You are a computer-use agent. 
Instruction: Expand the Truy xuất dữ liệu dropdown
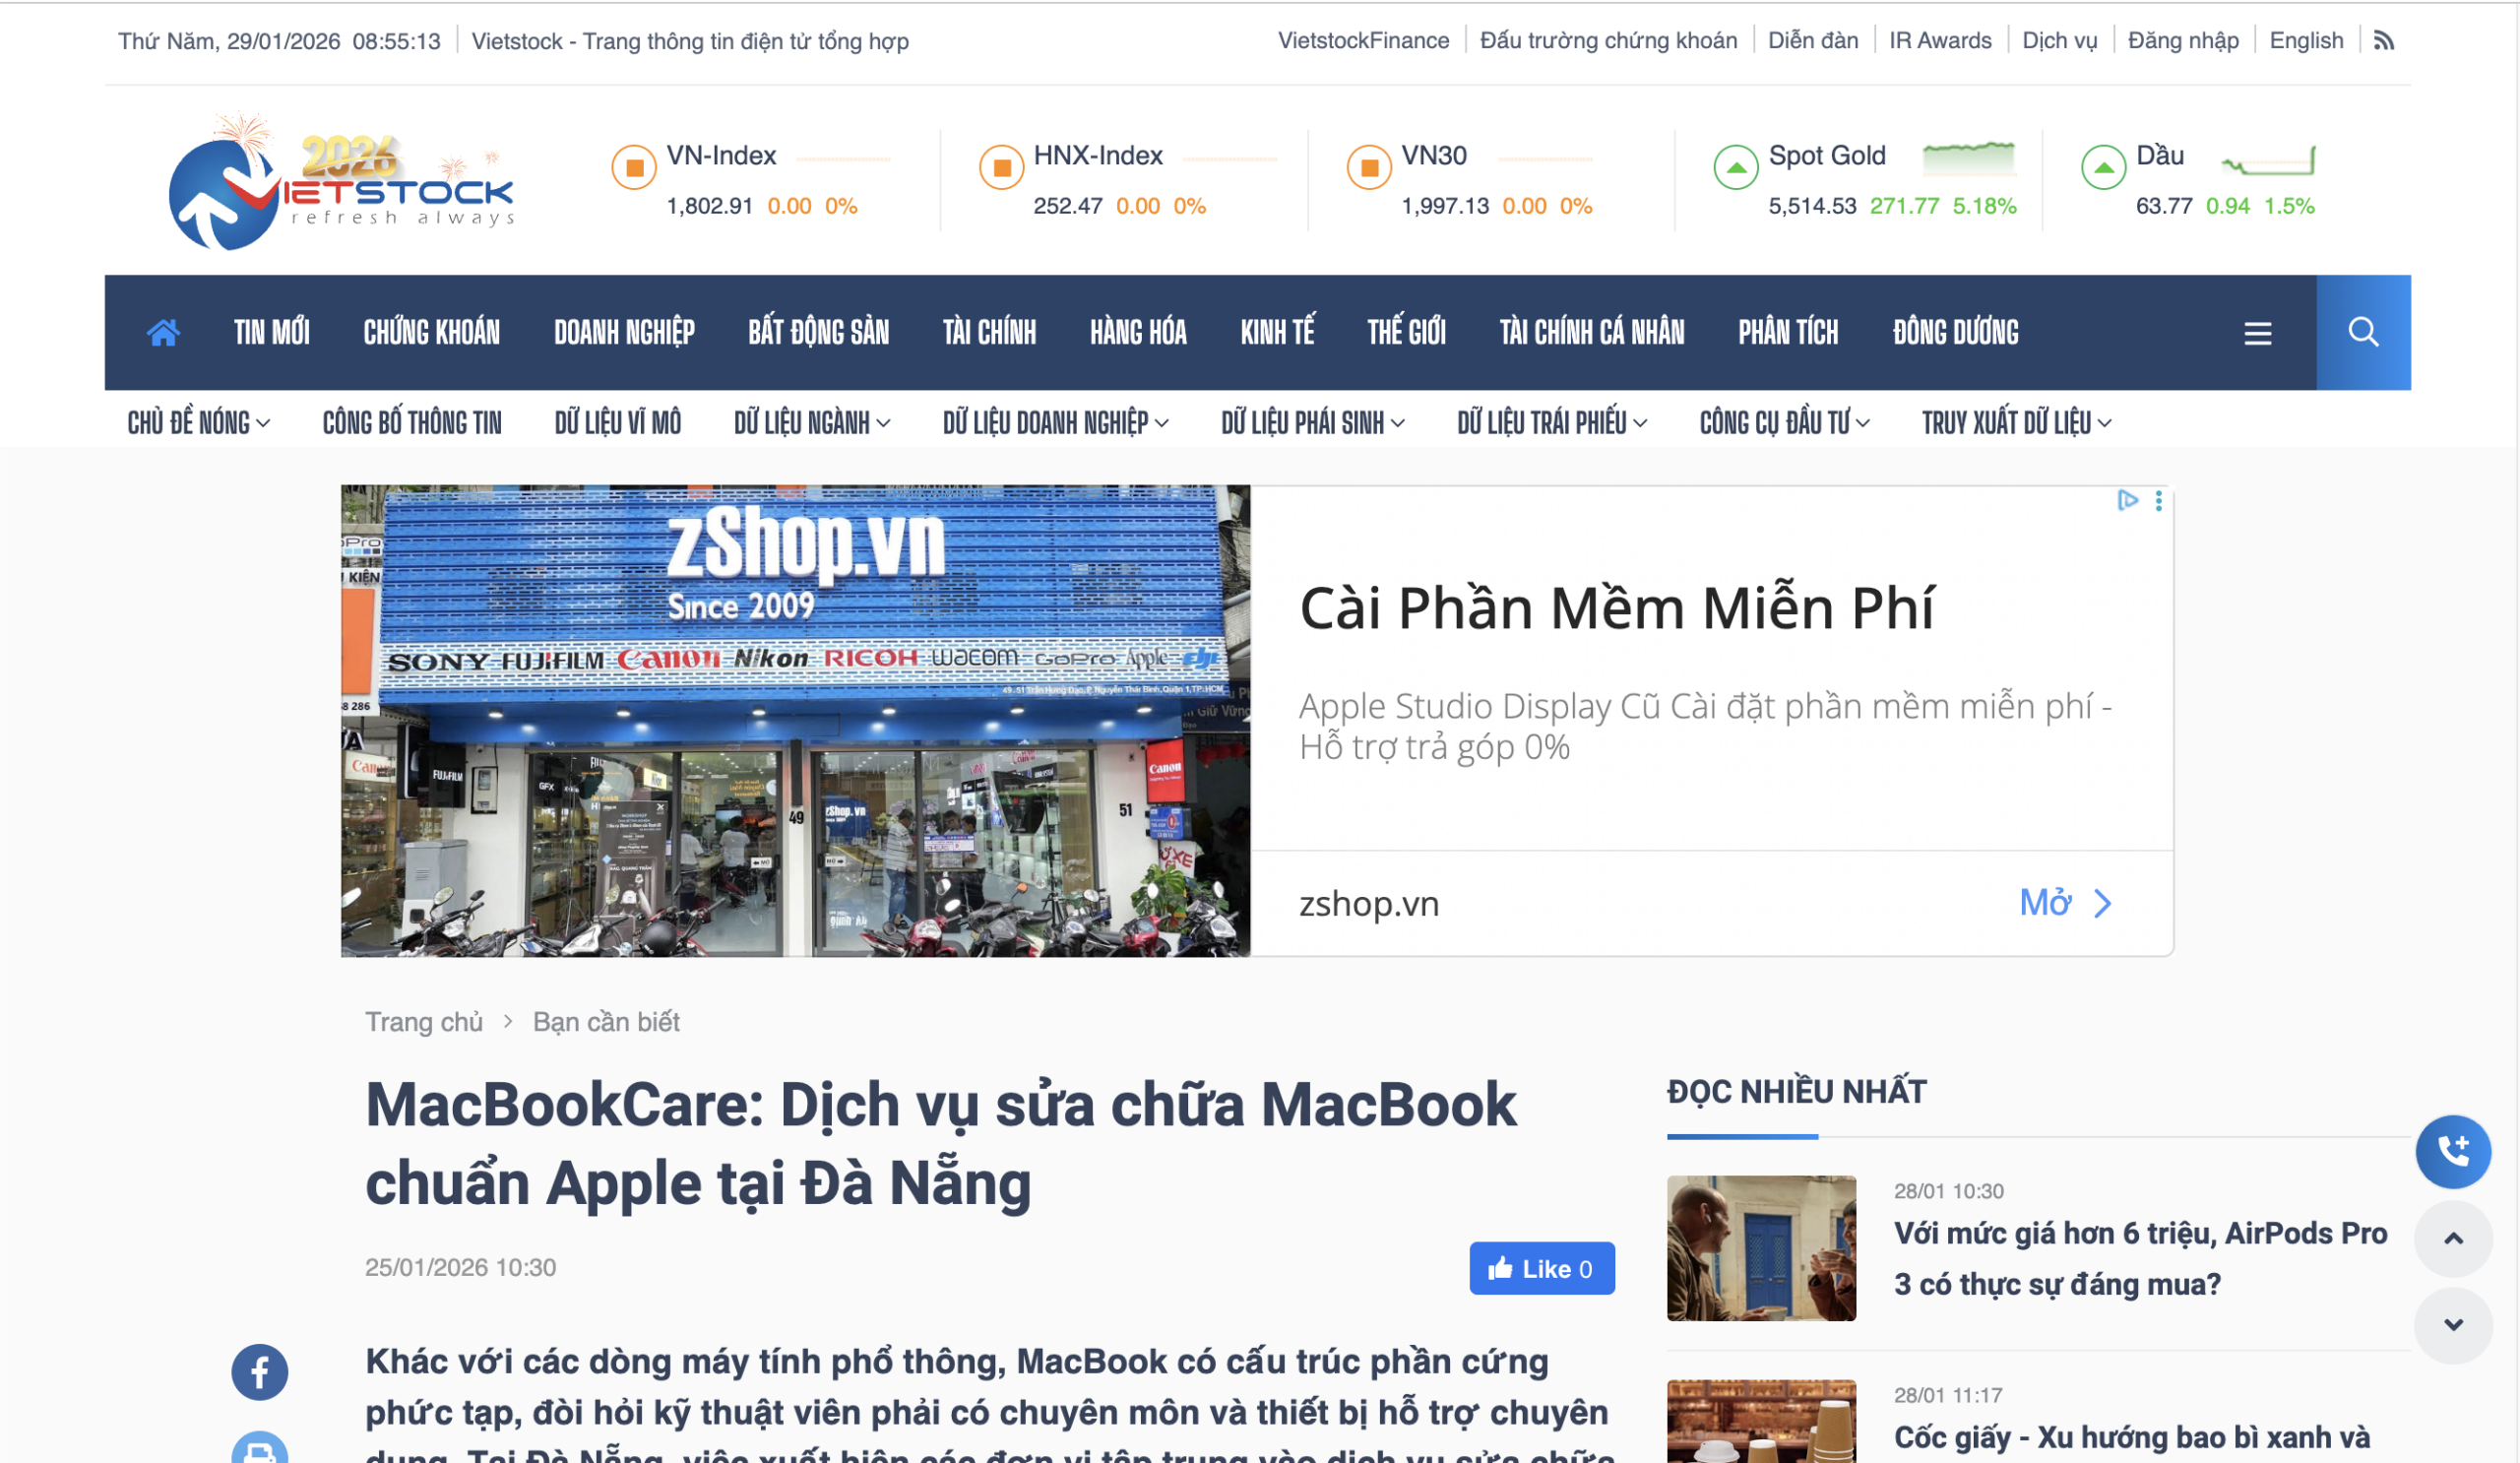point(2016,423)
